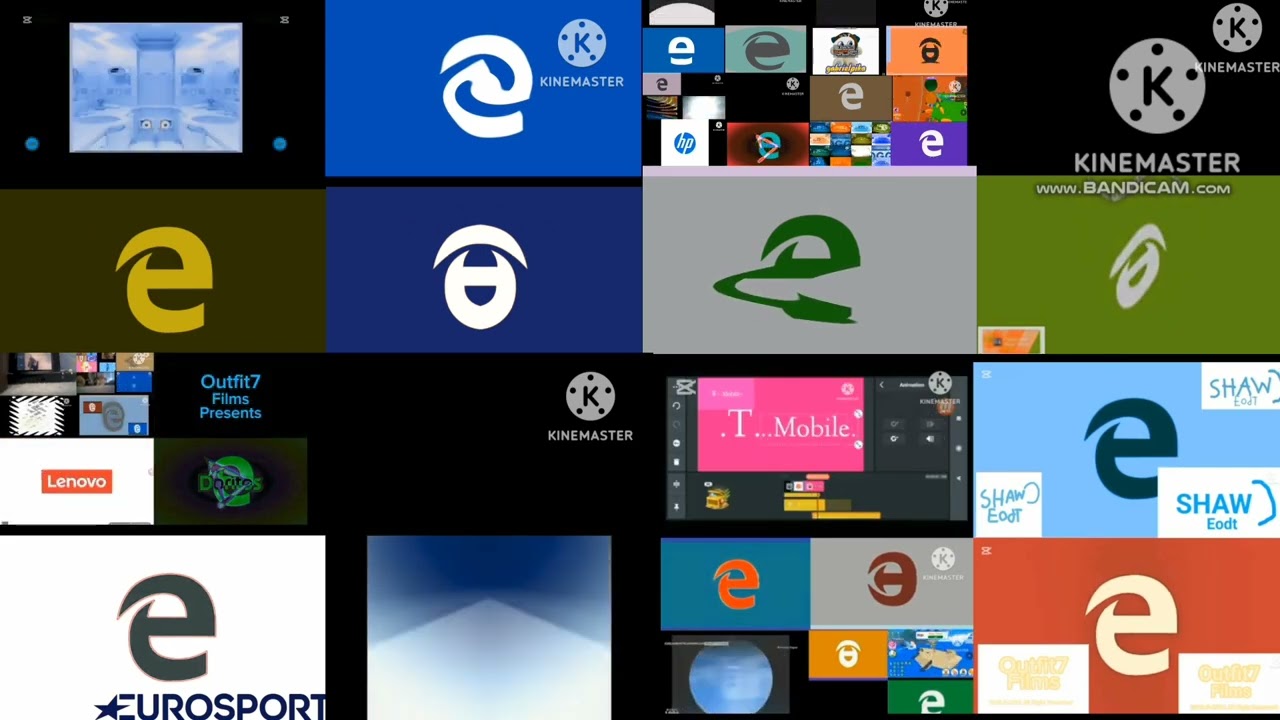Click the Animation panel title
The image size is (1280, 720).
click(x=912, y=385)
